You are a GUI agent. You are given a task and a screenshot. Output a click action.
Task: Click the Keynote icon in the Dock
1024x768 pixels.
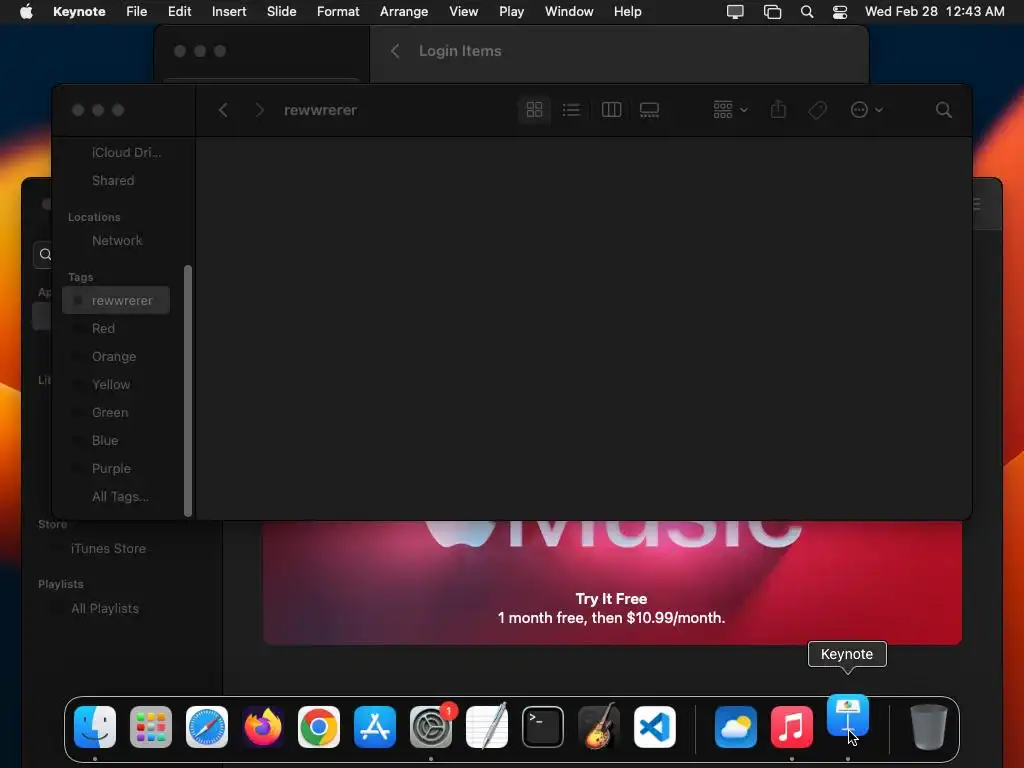tap(848, 717)
